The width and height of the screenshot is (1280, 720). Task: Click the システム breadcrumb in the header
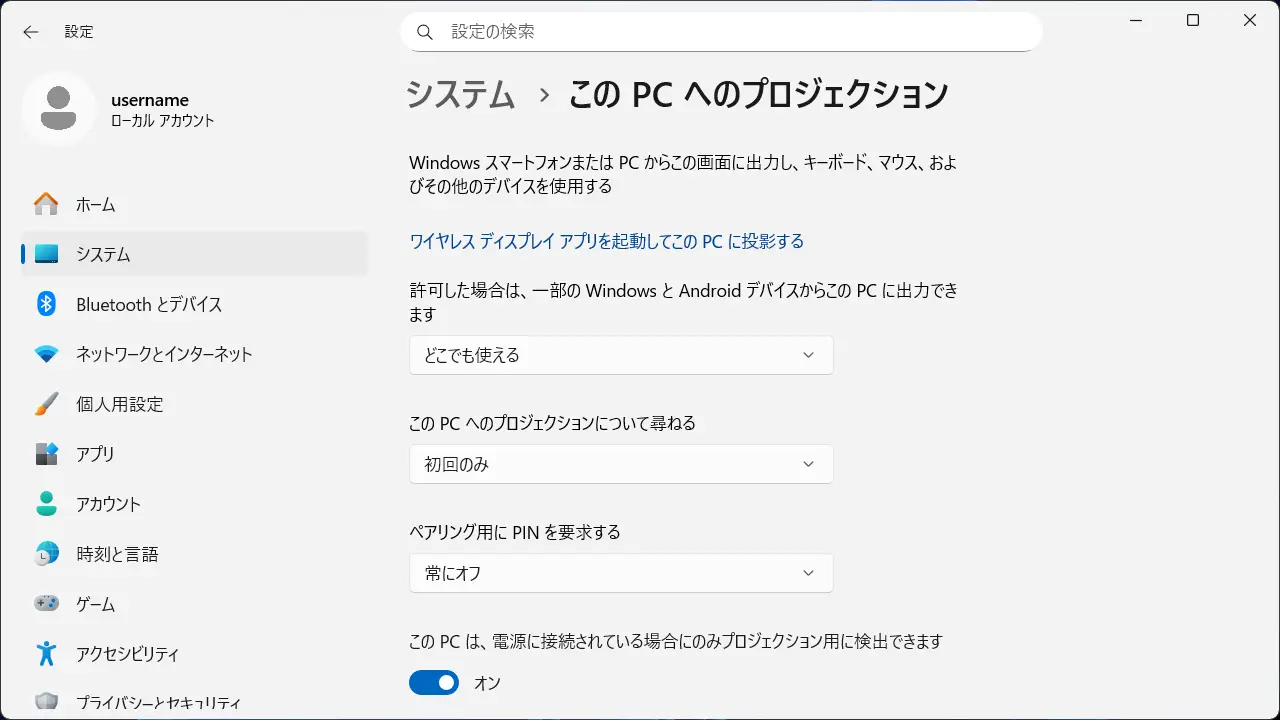coord(461,95)
